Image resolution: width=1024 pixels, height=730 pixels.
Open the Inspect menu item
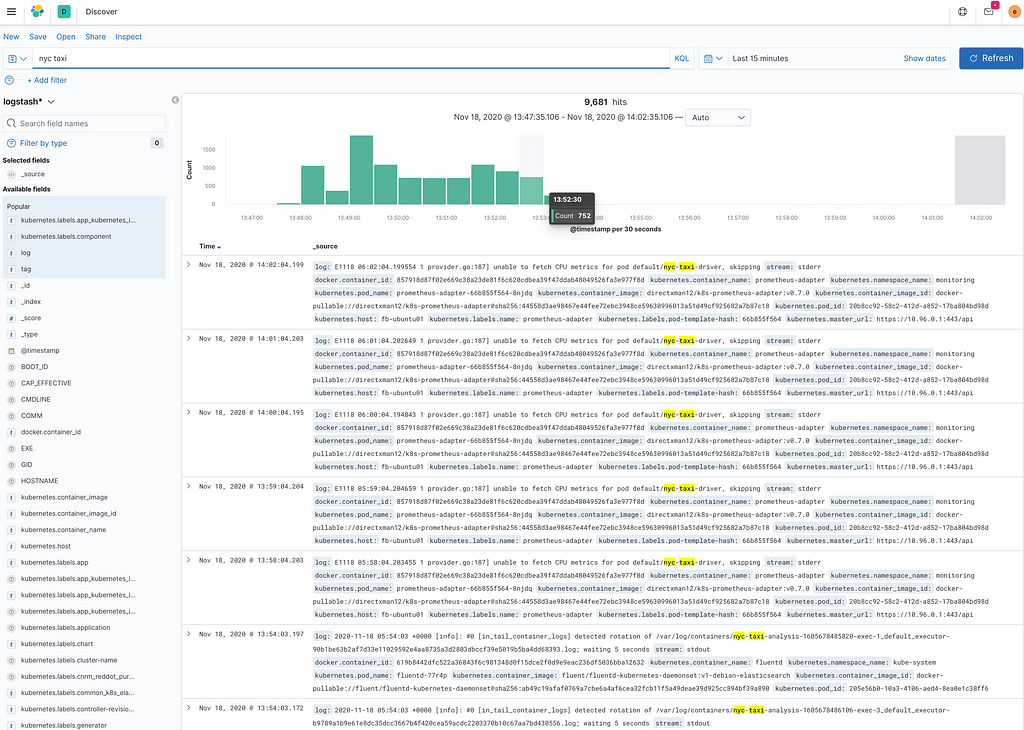(x=129, y=37)
